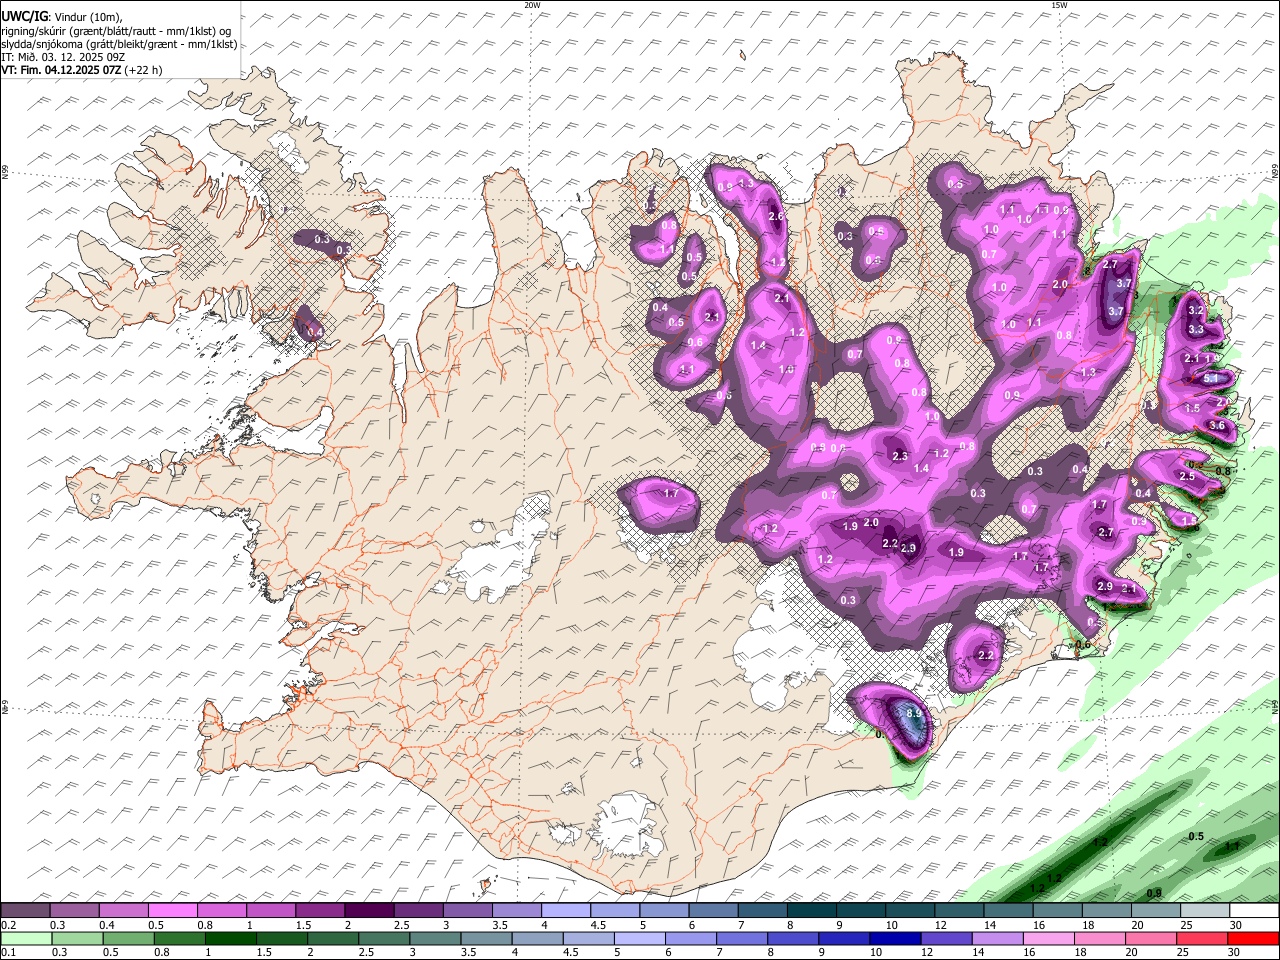The image size is (1280, 960).
Task: Click the 3.3 value on the map
Action: (x=1196, y=329)
